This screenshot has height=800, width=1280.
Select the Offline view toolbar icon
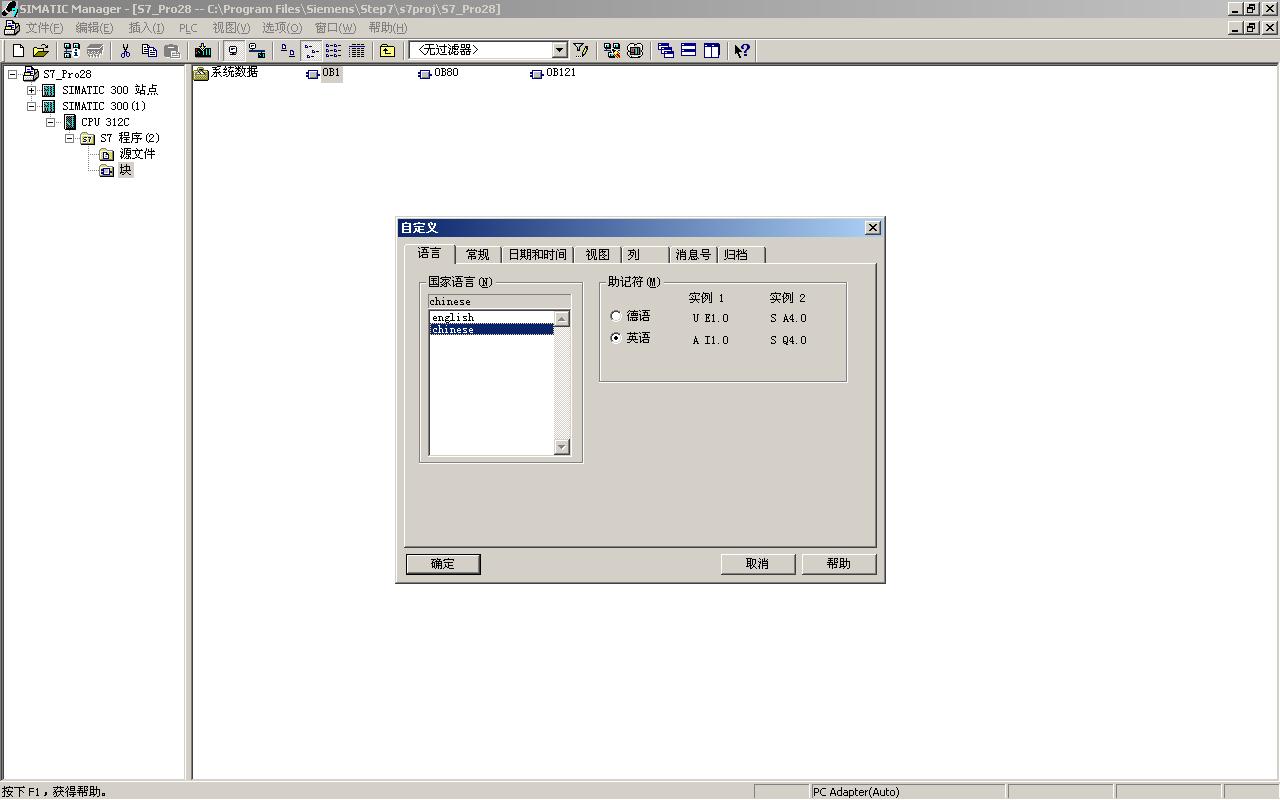click(234, 50)
